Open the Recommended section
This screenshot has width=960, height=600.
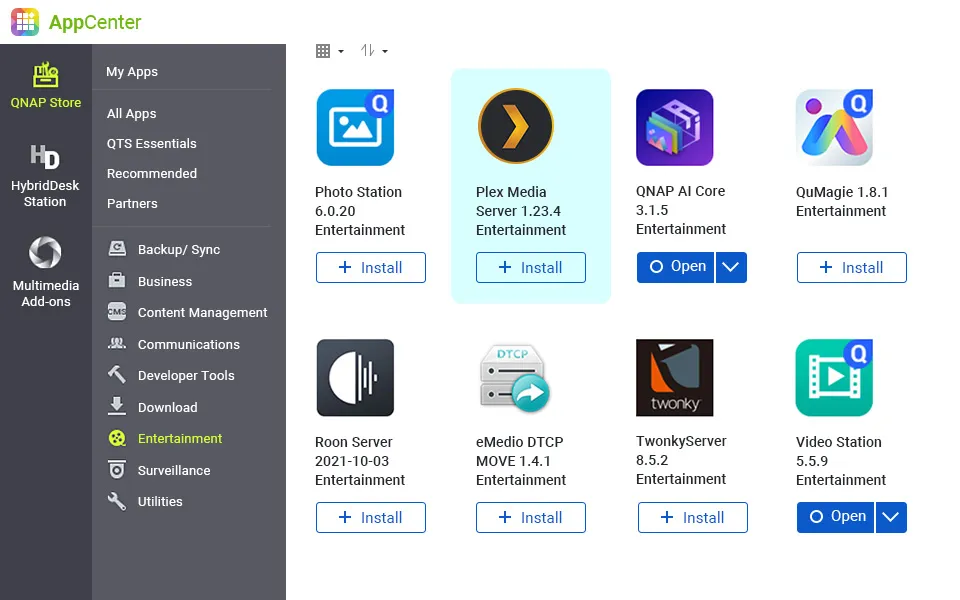pos(151,173)
